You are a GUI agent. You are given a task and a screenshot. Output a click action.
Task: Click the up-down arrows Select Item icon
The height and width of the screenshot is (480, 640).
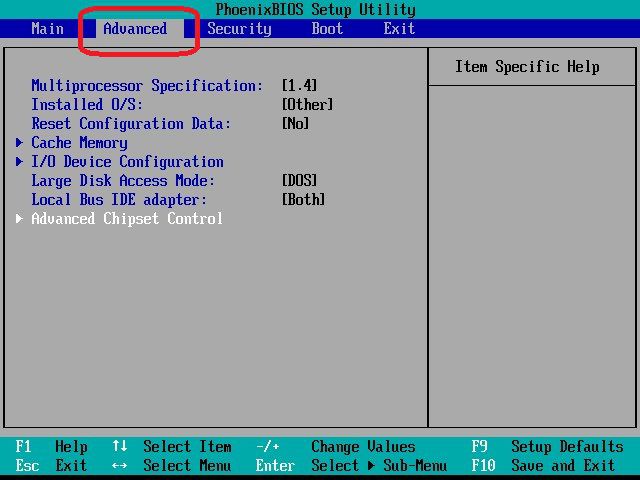pyautogui.click(x=120, y=446)
